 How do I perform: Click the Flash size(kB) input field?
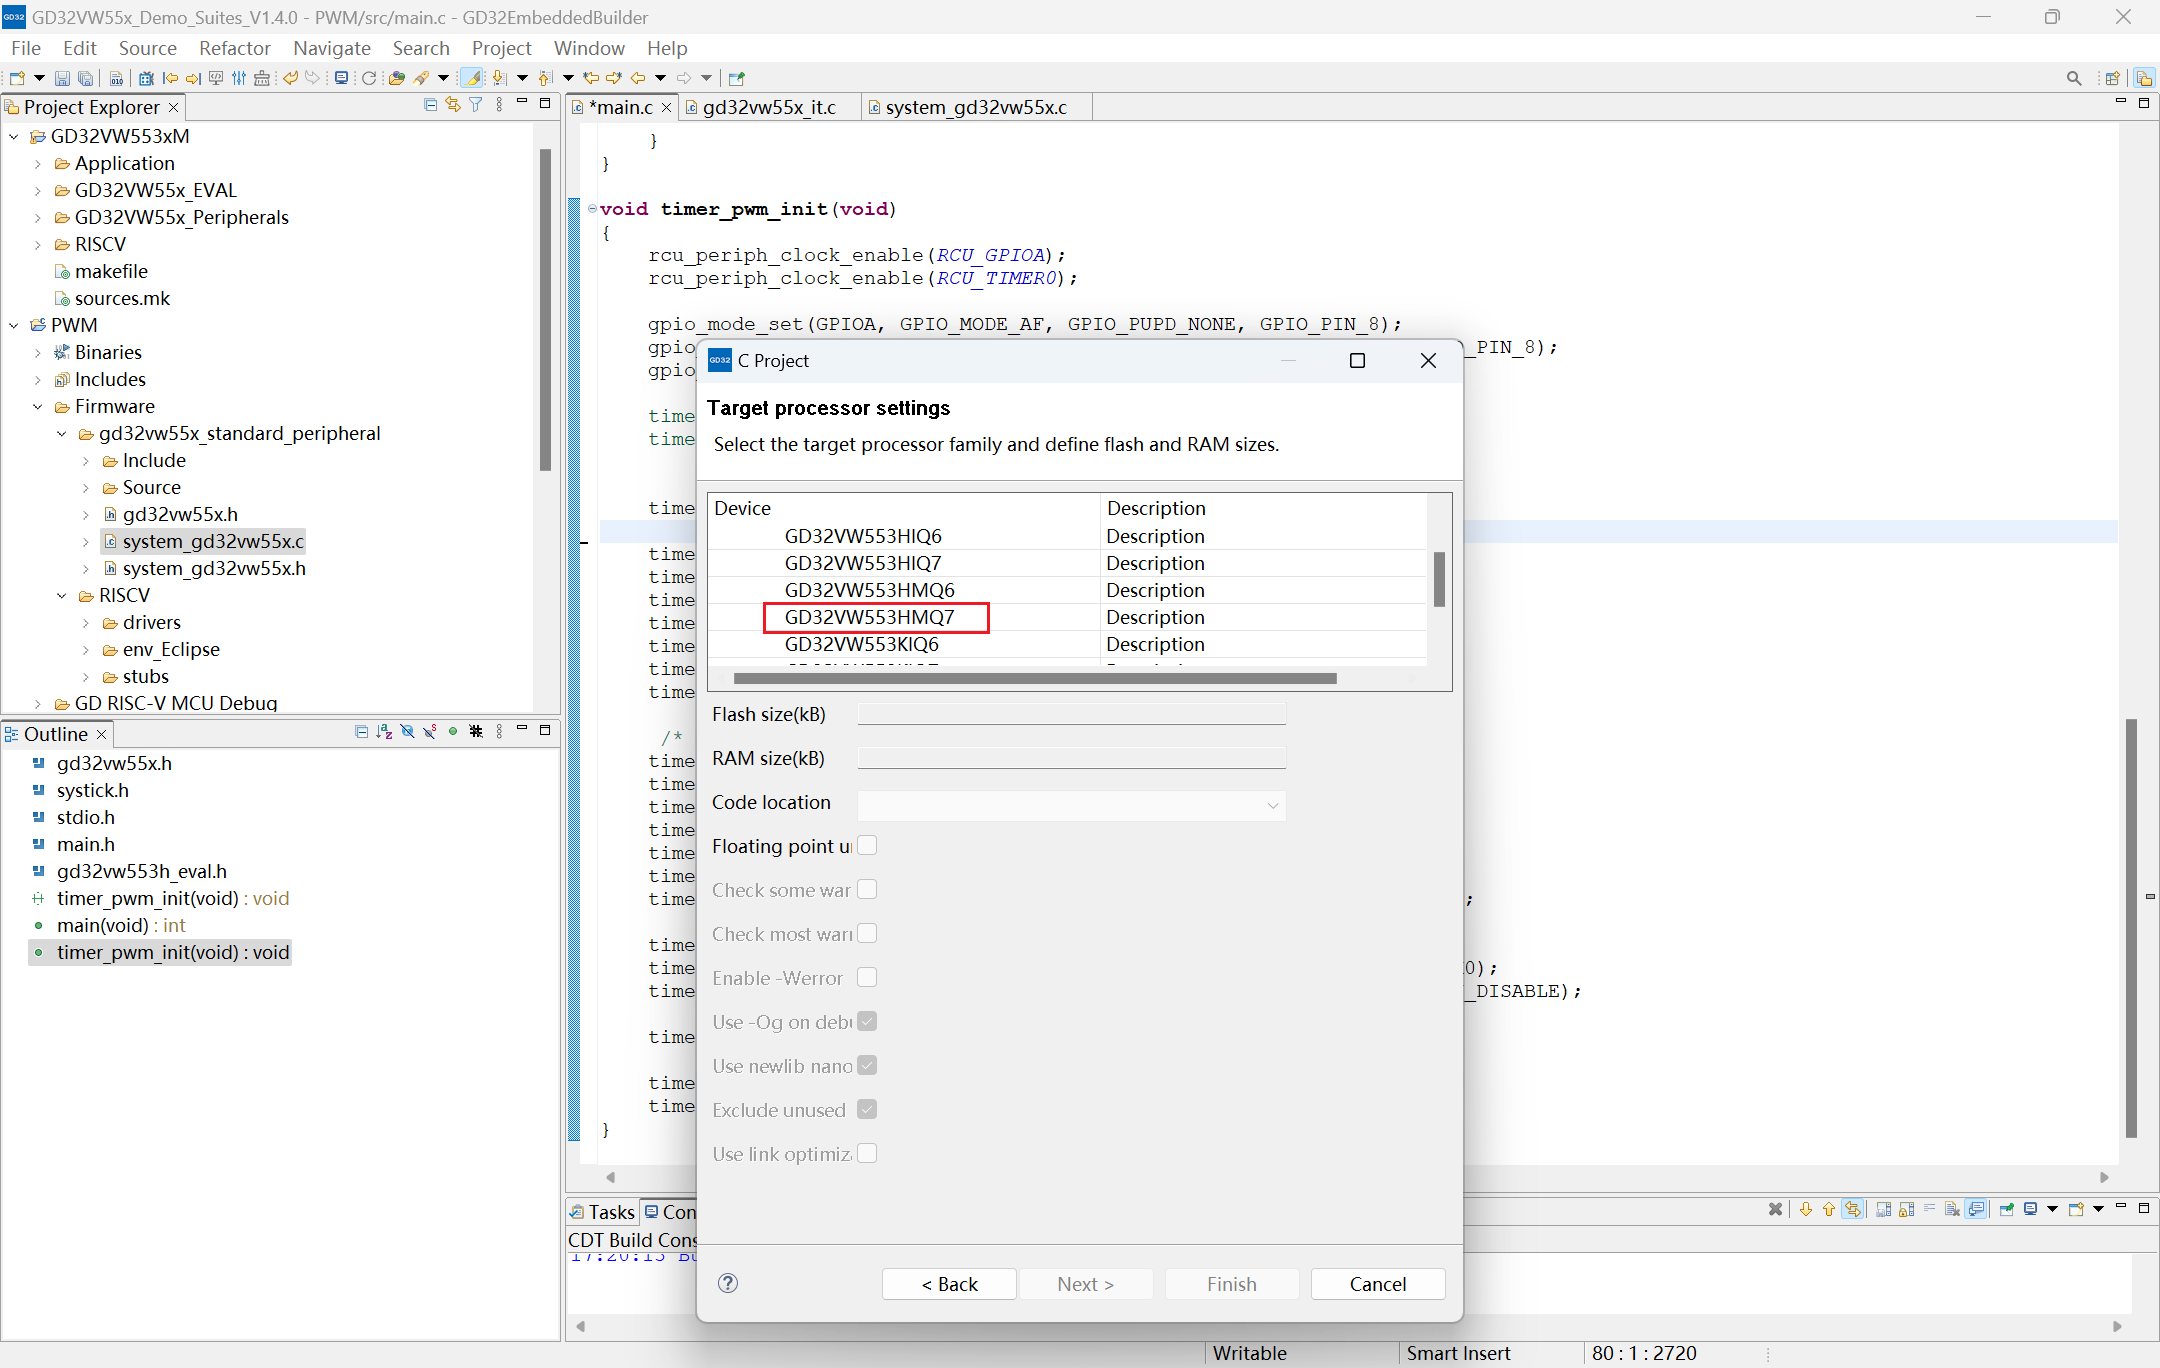[1071, 714]
